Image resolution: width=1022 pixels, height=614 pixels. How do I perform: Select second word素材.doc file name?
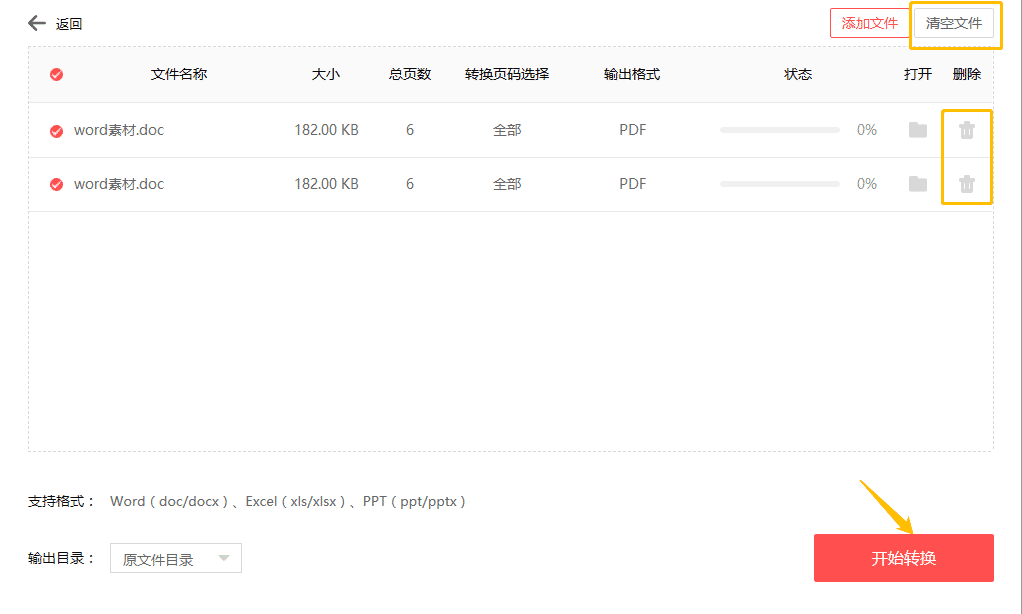119,184
